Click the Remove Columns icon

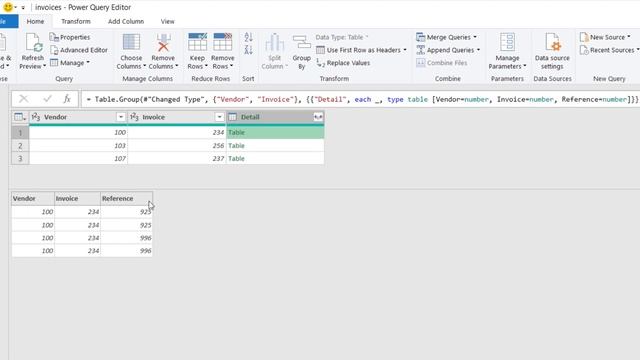tap(163, 42)
